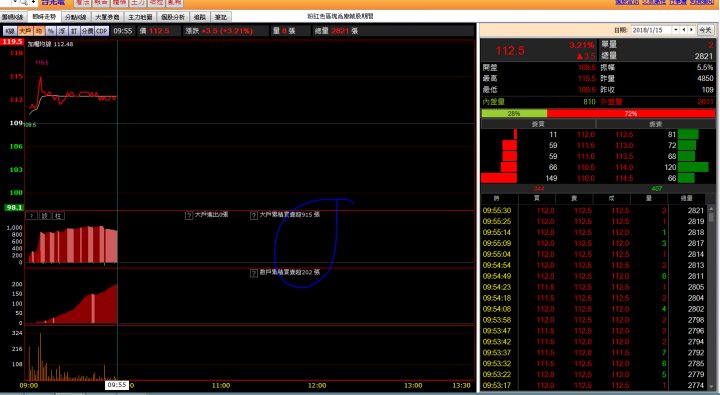Open the stock selector dropdown arrow
Image resolution: width=720 pixels, height=395 pixels.
point(15,2)
